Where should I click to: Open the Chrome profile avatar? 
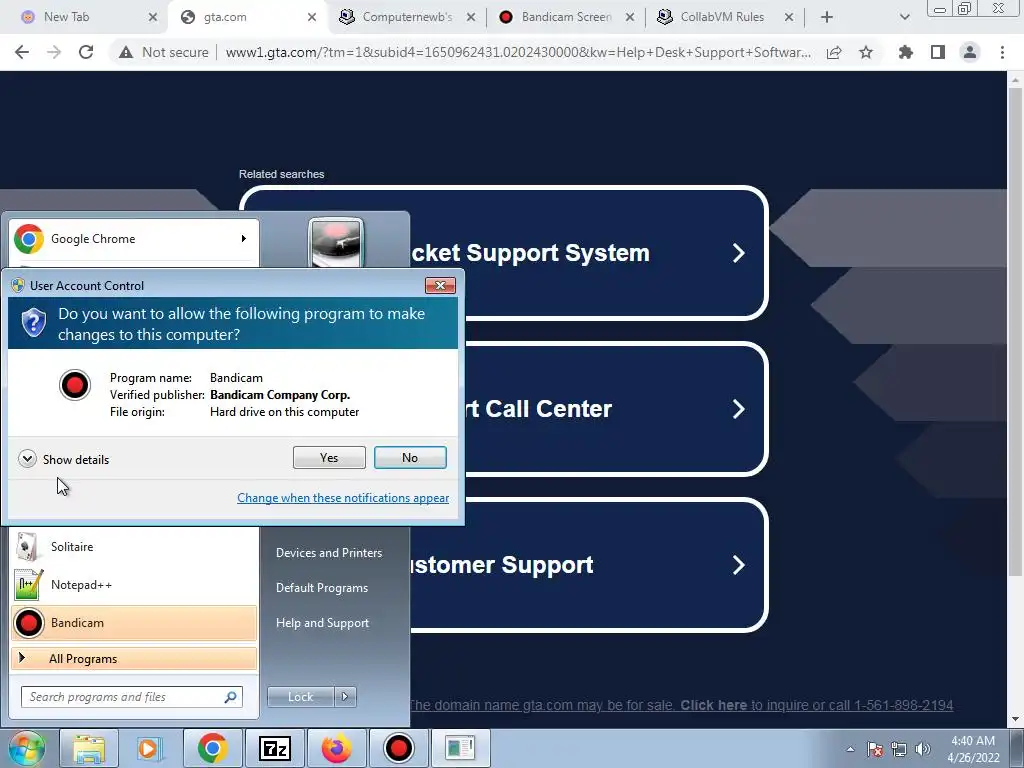coord(970,52)
